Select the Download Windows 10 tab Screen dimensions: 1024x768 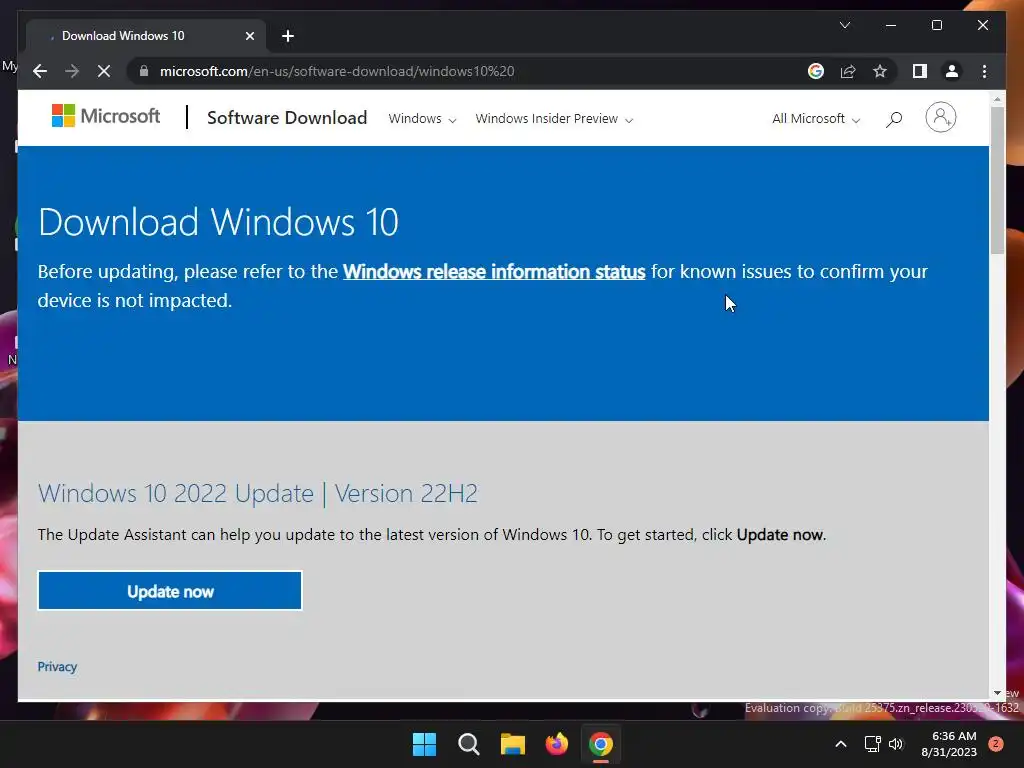coord(145,36)
